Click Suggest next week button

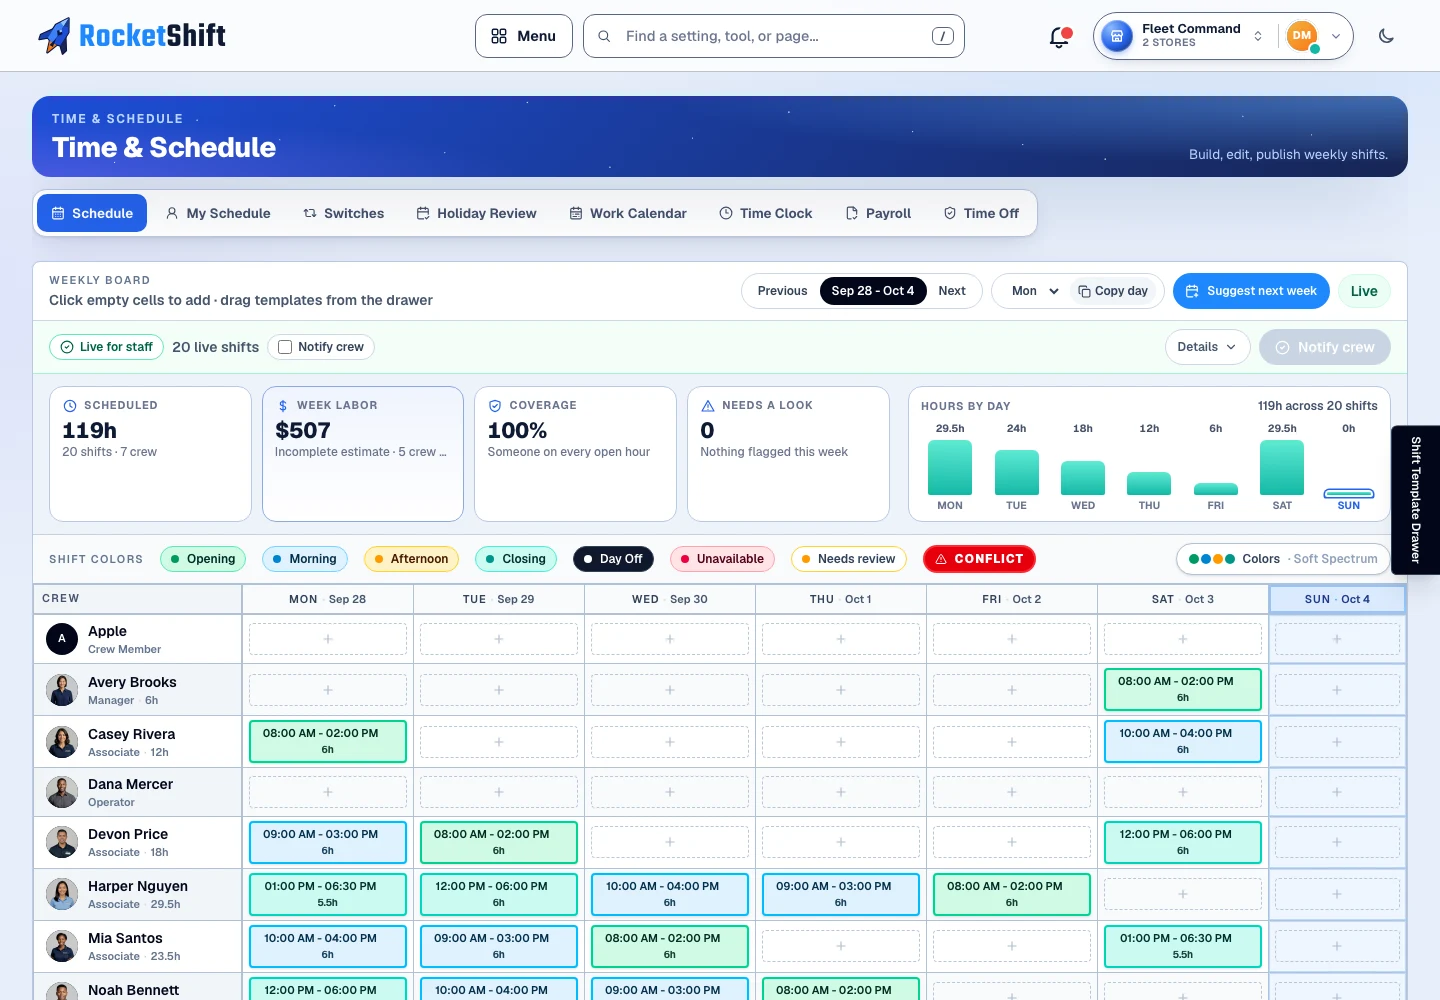(1251, 291)
